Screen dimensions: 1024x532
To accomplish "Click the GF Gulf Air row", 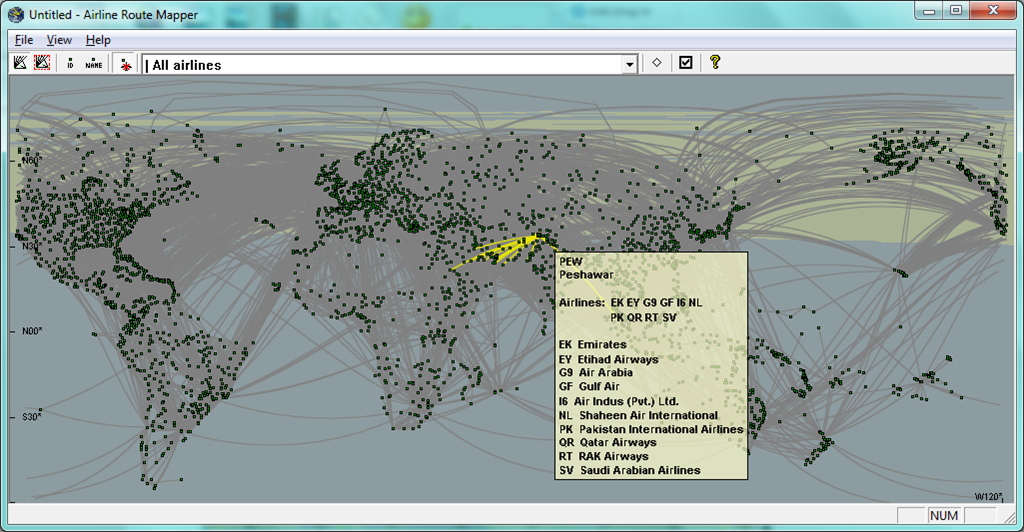I will click(589, 386).
